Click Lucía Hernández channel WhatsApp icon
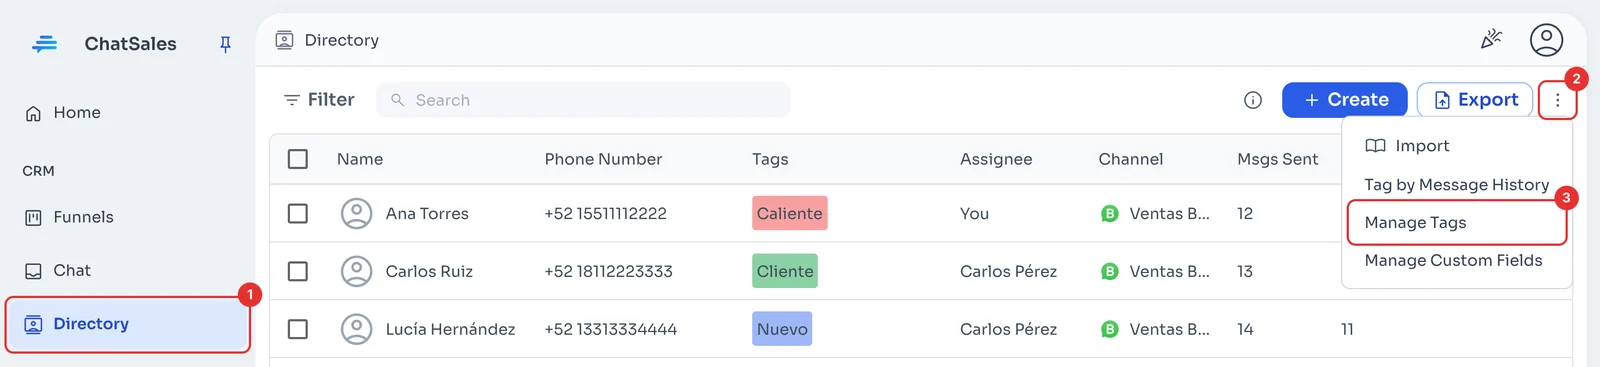Viewport: 1600px width, 367px height. [x=1109, y=329]
